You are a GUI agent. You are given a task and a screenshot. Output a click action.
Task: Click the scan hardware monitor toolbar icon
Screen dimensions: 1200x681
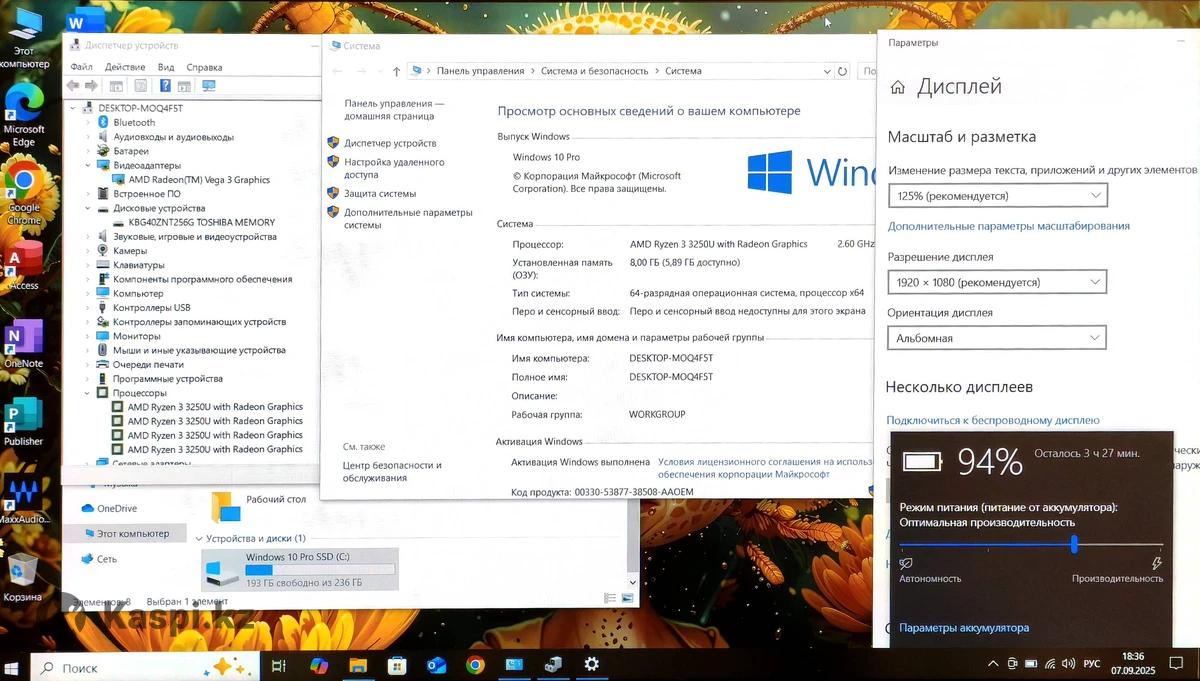(x=209, y=86)
